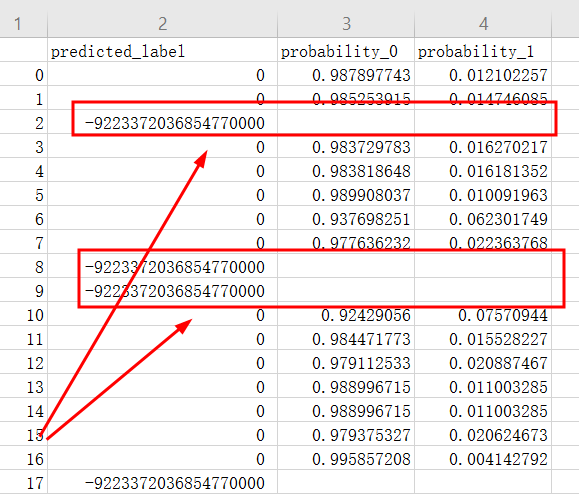This screenshot has height=494, width=579.
Task: Select cell with value 0.995857208
Action: [346, 459]
